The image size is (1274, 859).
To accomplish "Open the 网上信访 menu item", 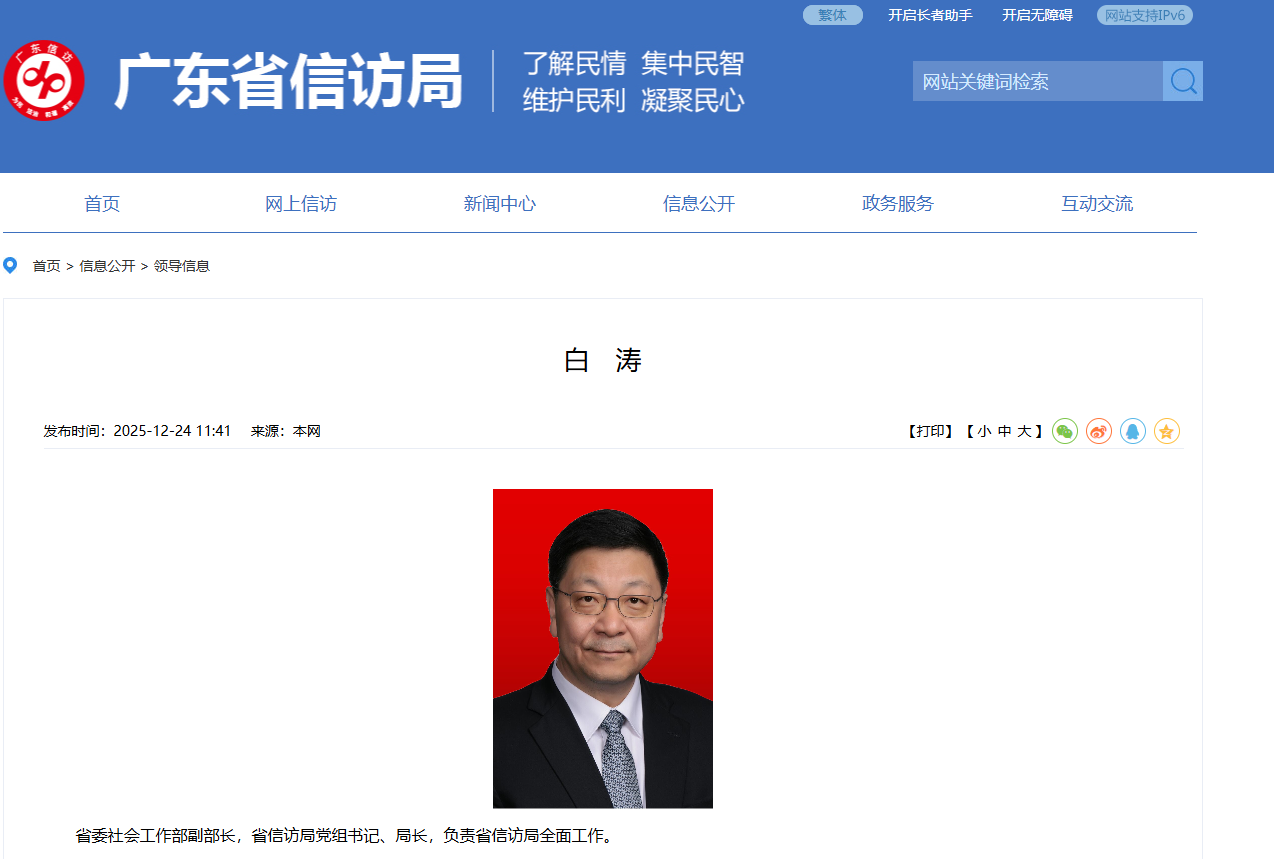I will point(301,203).
